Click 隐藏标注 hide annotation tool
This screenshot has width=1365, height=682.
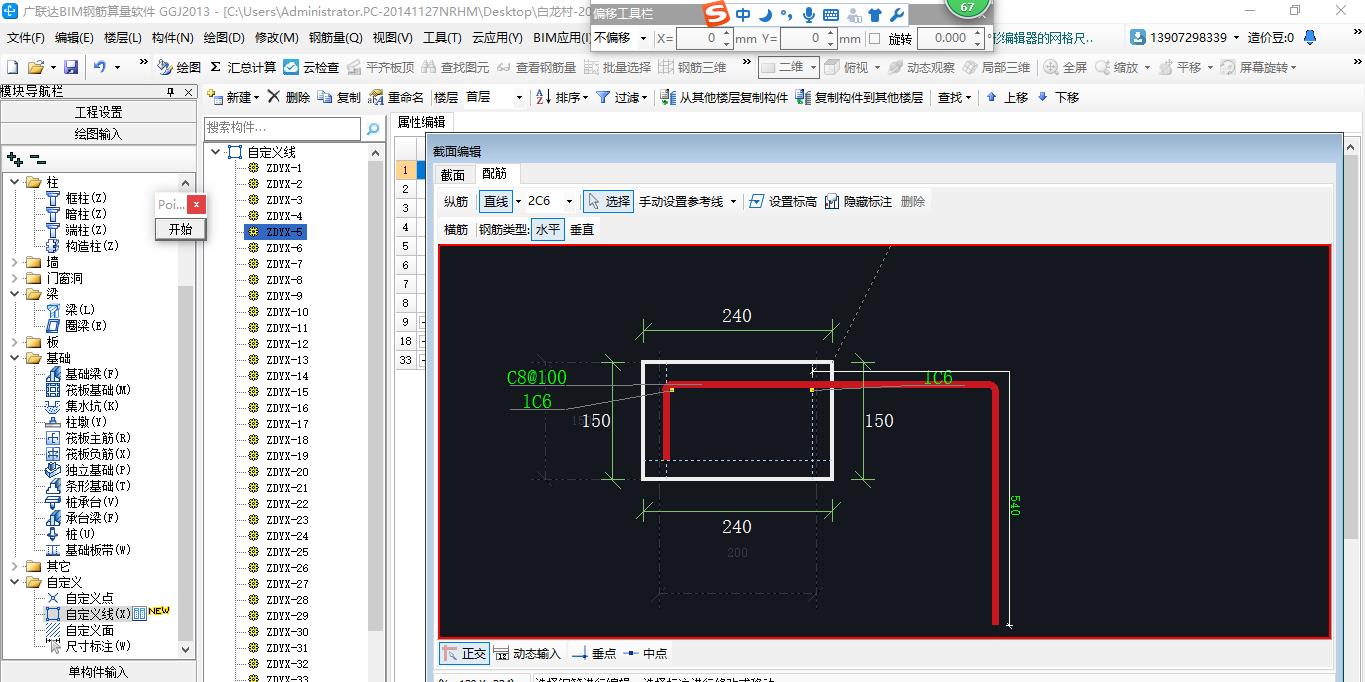point(858,201)
